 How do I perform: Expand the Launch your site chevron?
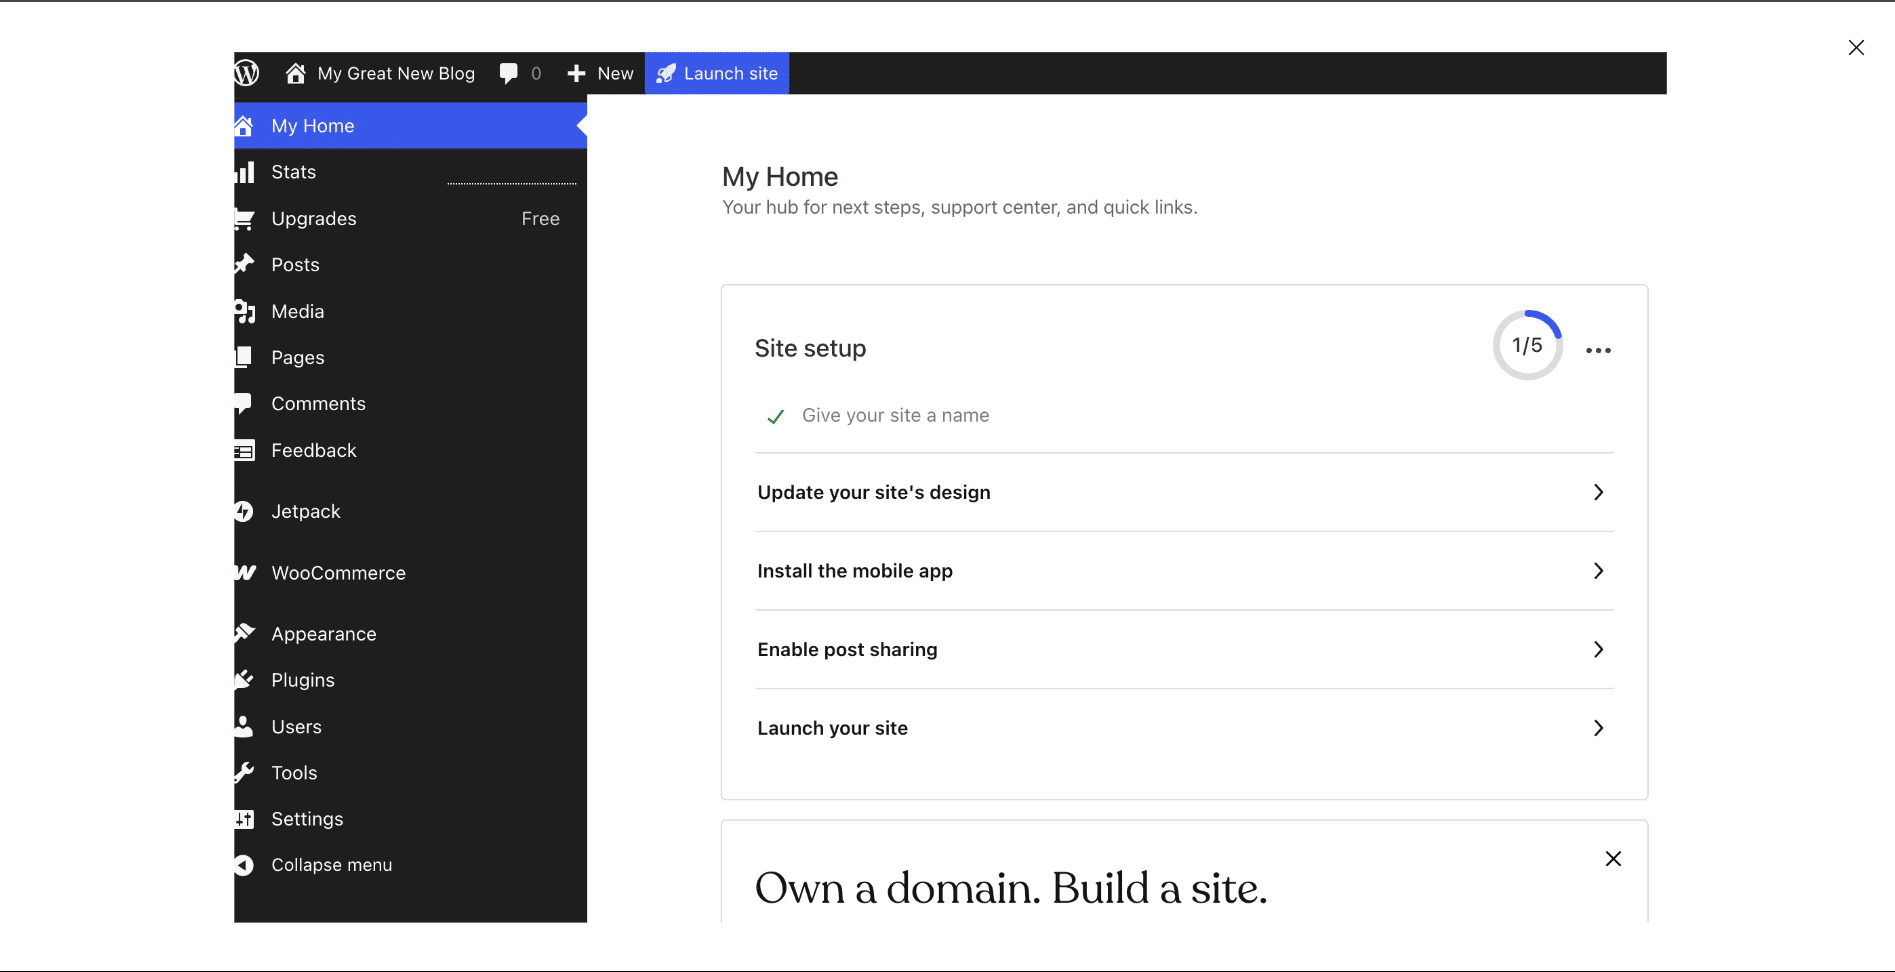pyautogui.click(x=1598, y=728)
